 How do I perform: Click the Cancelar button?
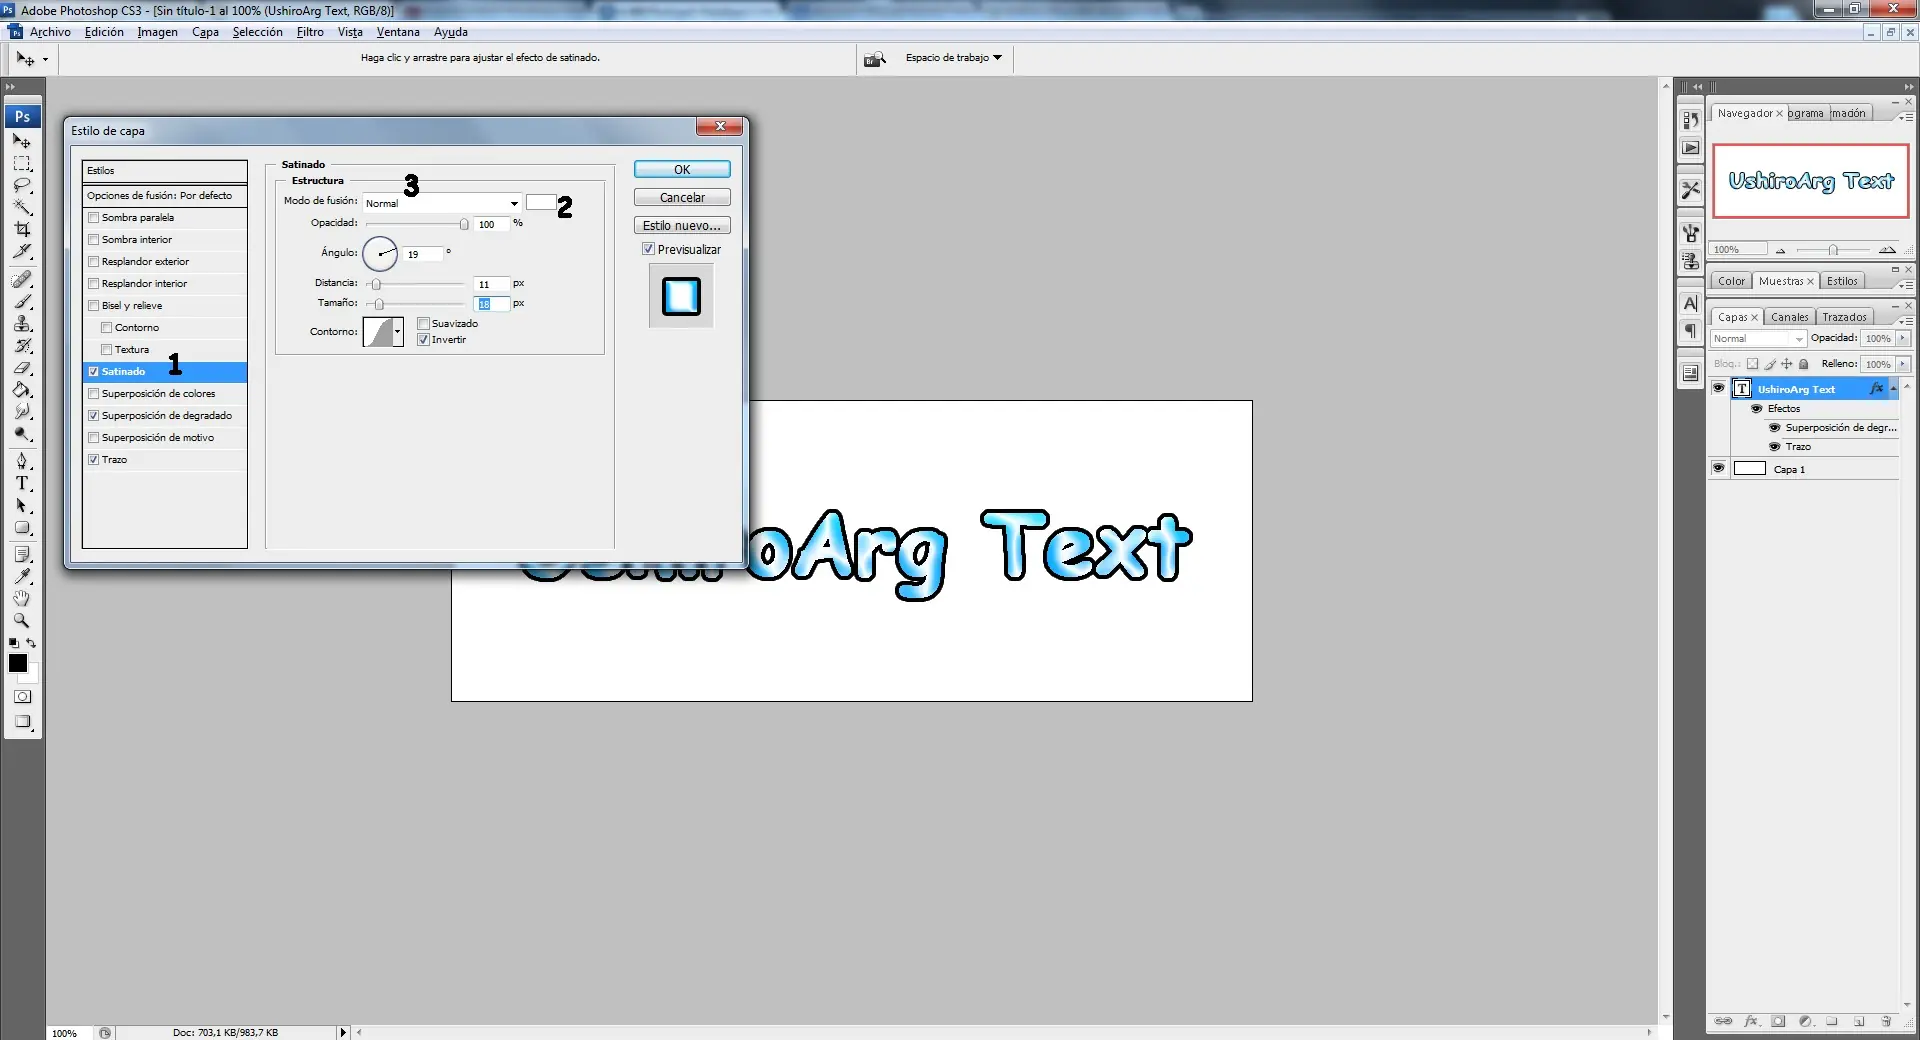pyautogui.click(x=682, y=198)
